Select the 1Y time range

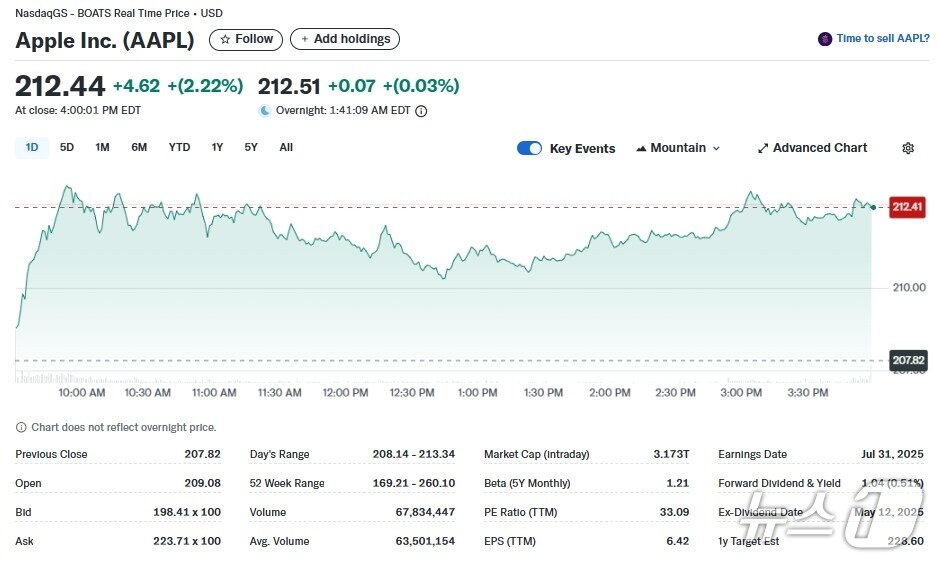click(x=217, y=148)
